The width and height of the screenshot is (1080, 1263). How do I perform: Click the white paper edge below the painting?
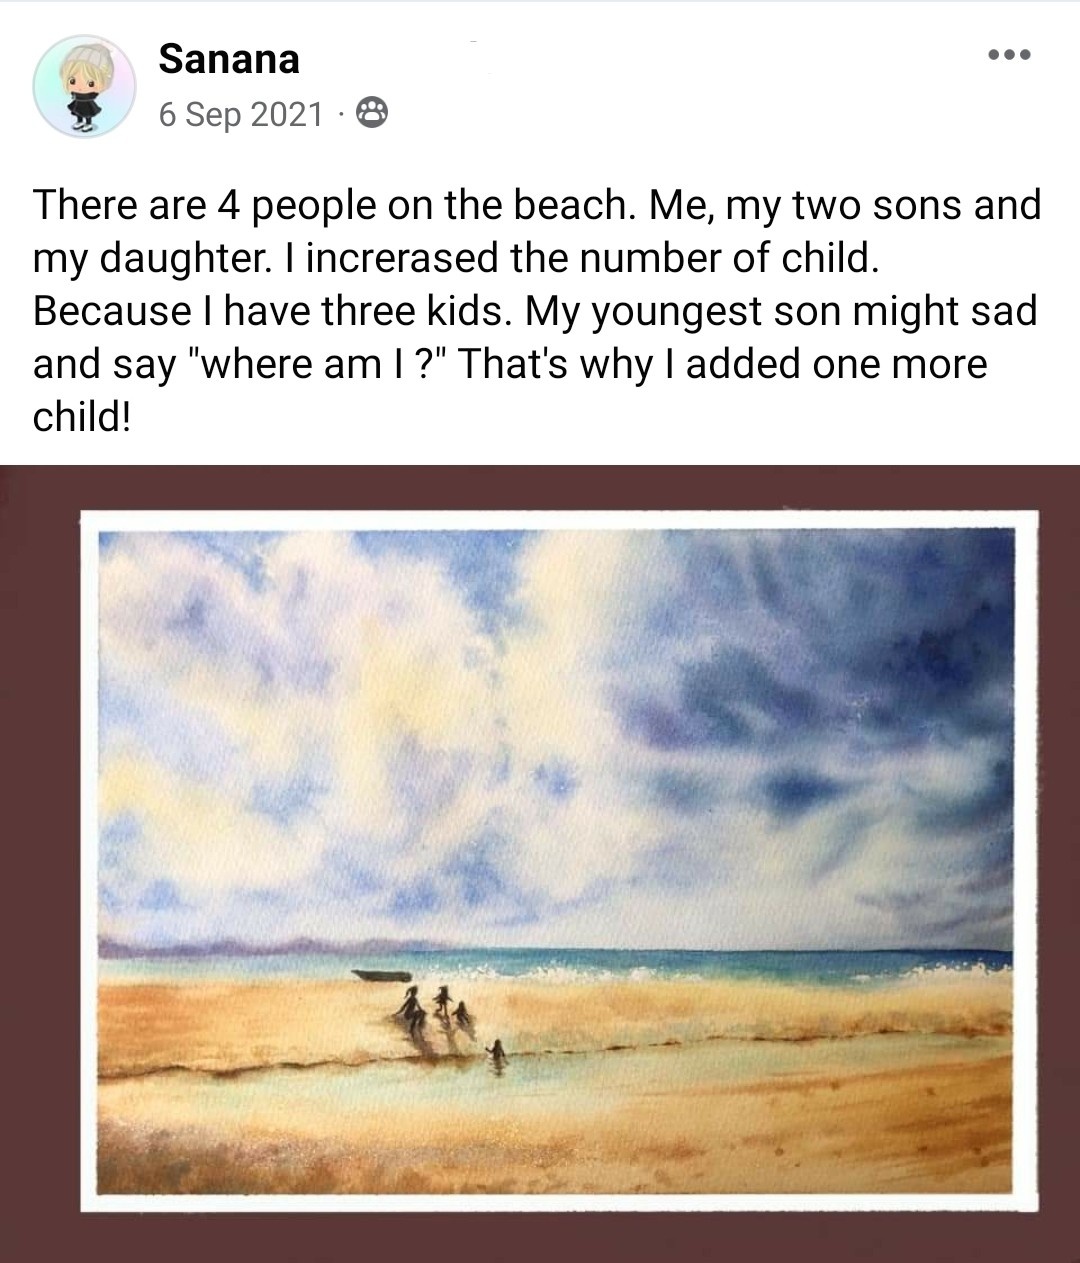[x=558, y=1202]
